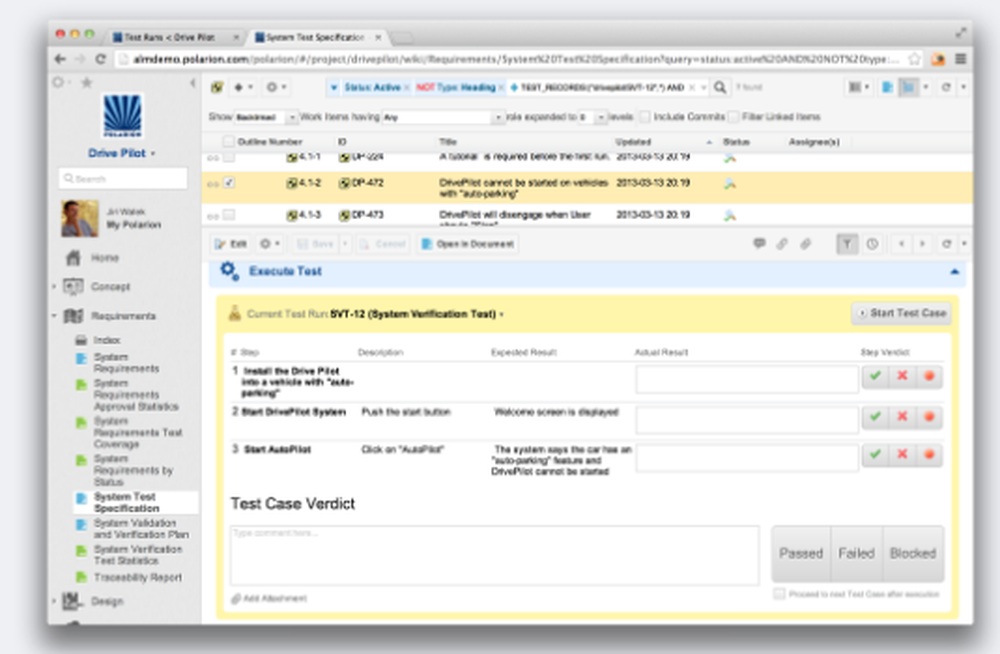Image resolution: width=1000 pixels, height=654 pixels.
Task: Click the Failed verdict button
Action: coord(857,554)
